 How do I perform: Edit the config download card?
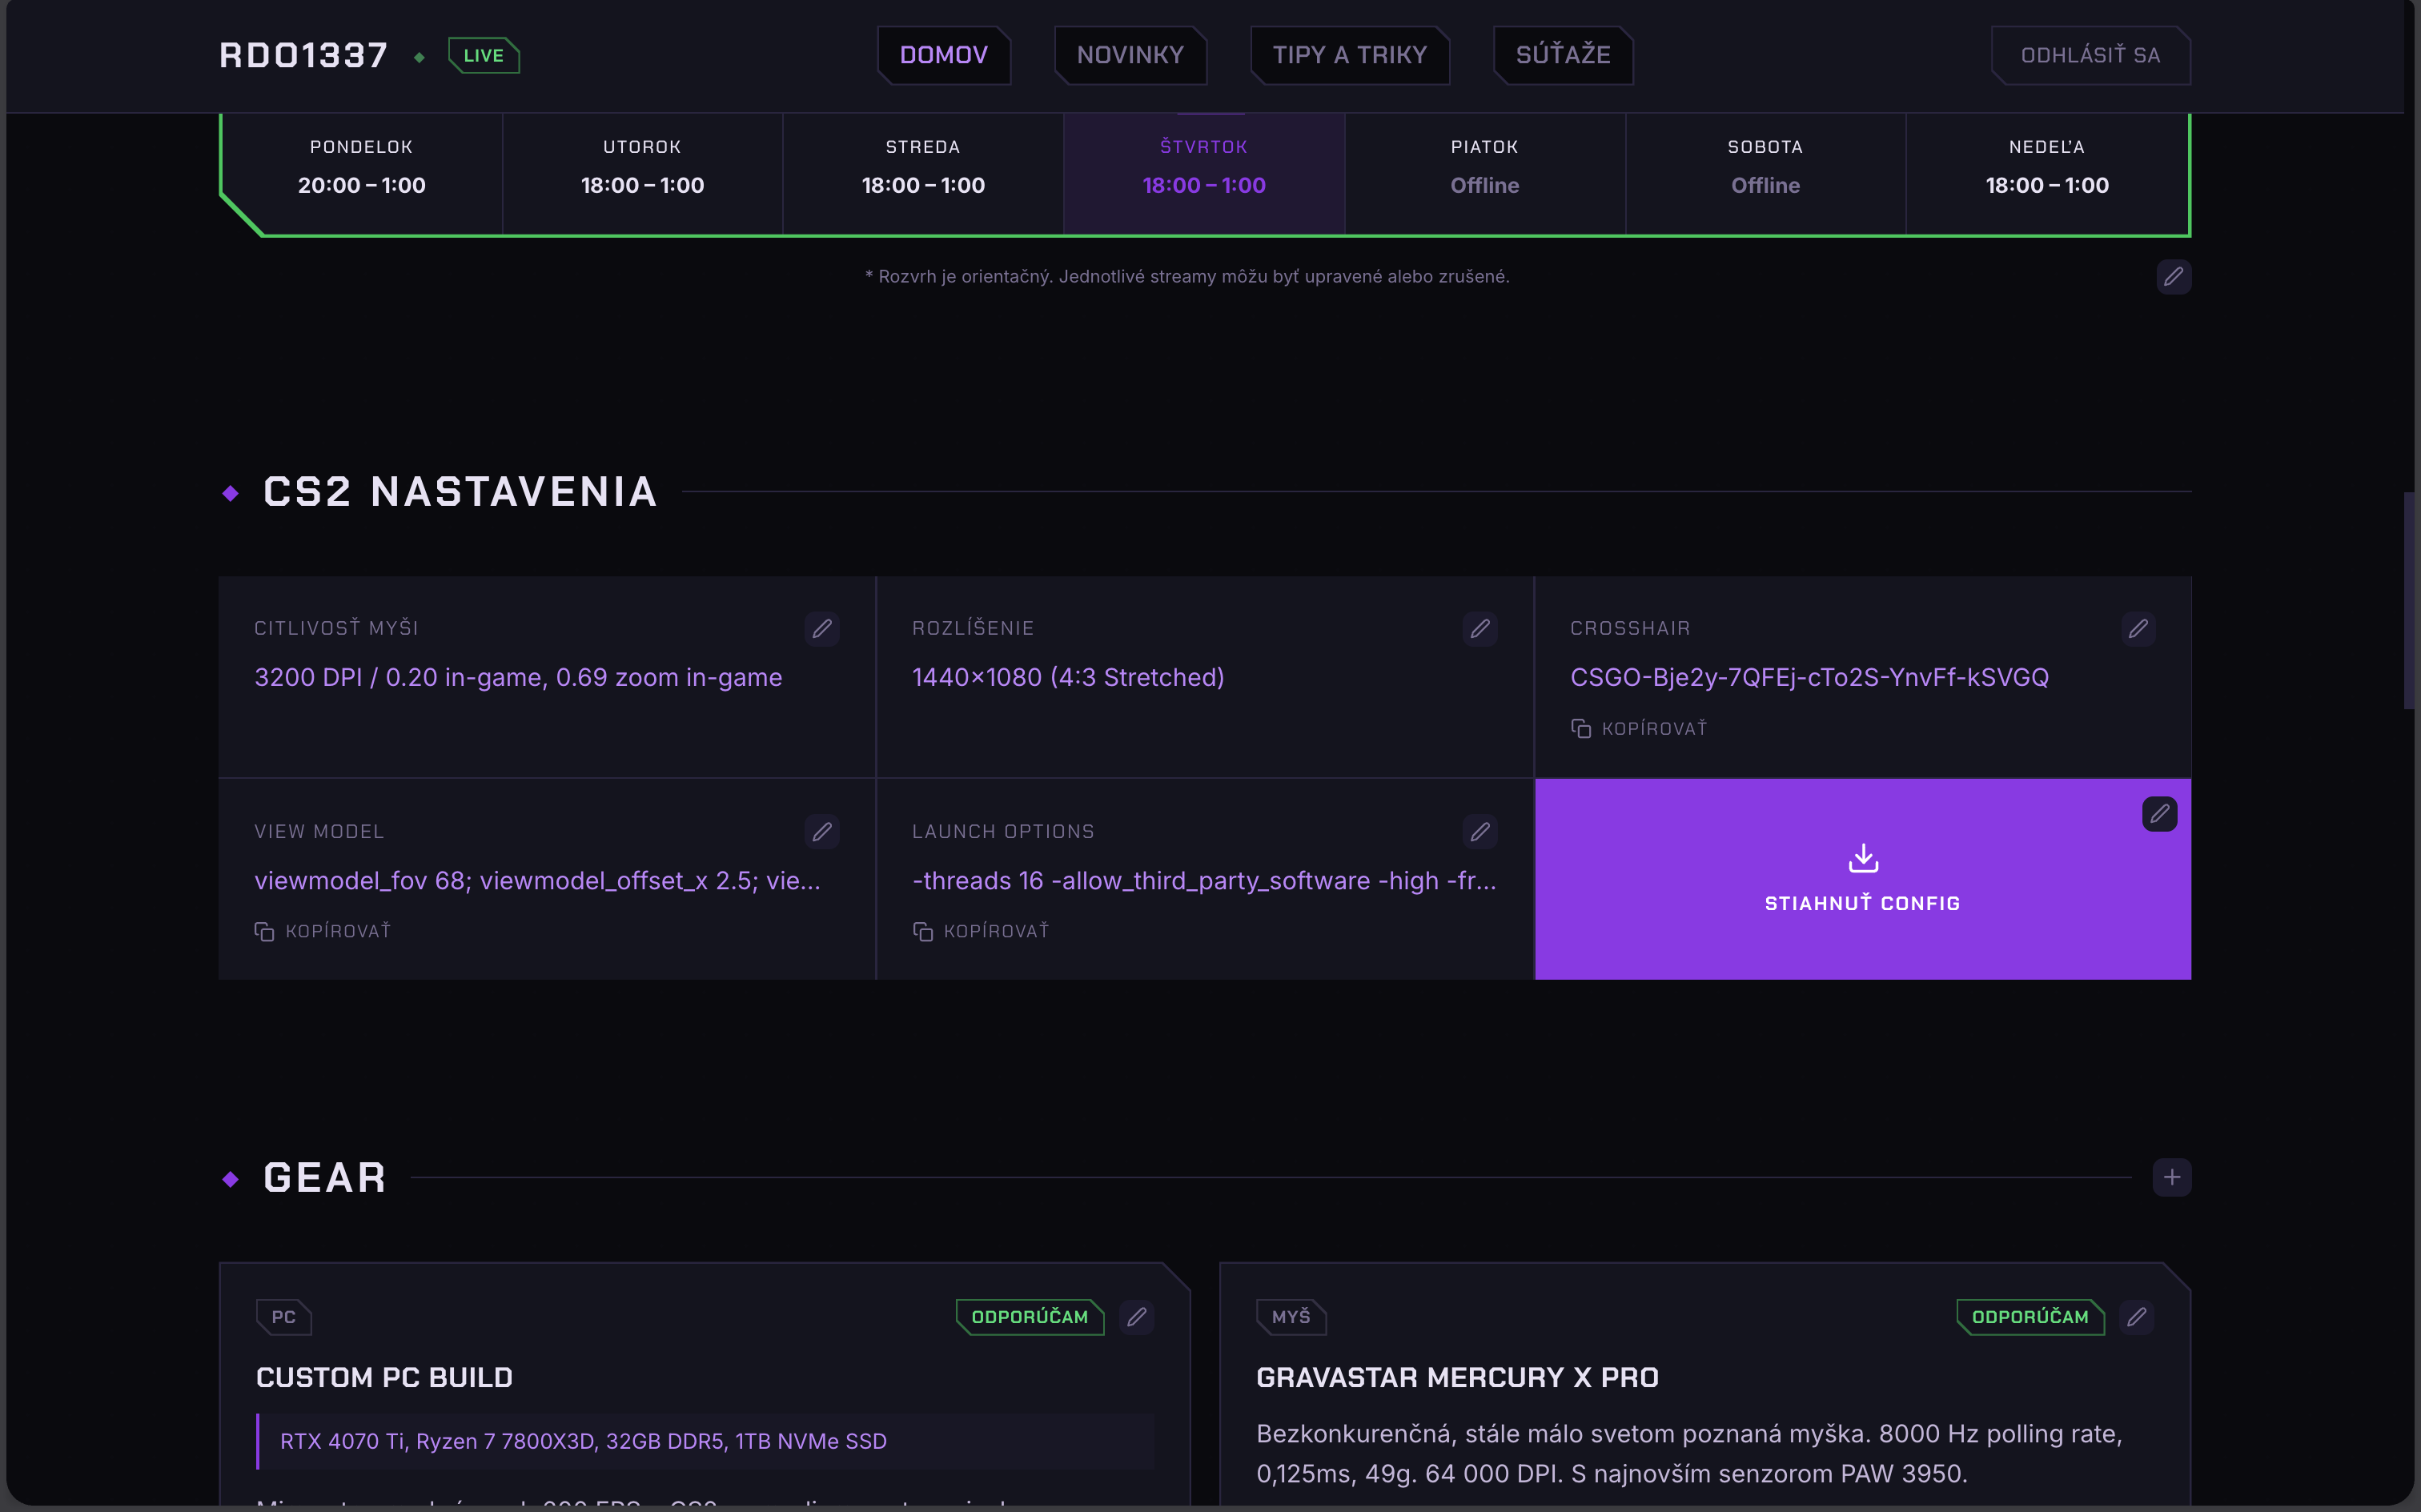2159,813
